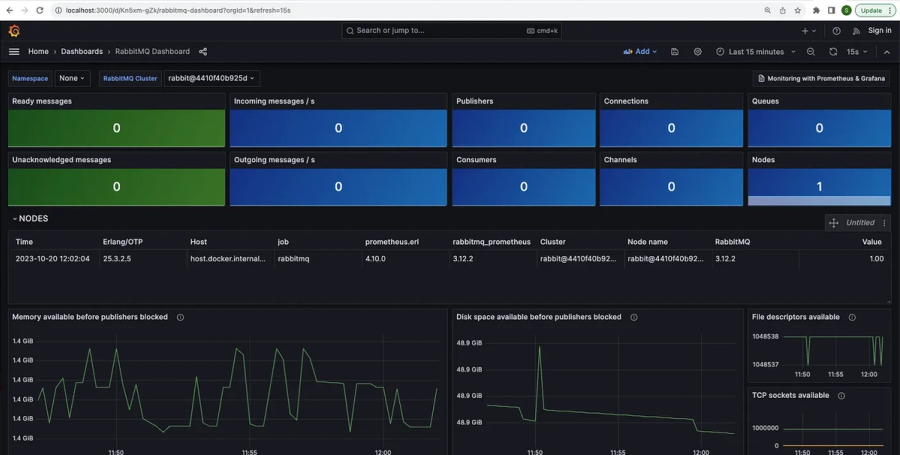The width and height of the screenshot is (900, 455).
Task: Open the Unacknowledged messages panel title
Action: [61, 160]
